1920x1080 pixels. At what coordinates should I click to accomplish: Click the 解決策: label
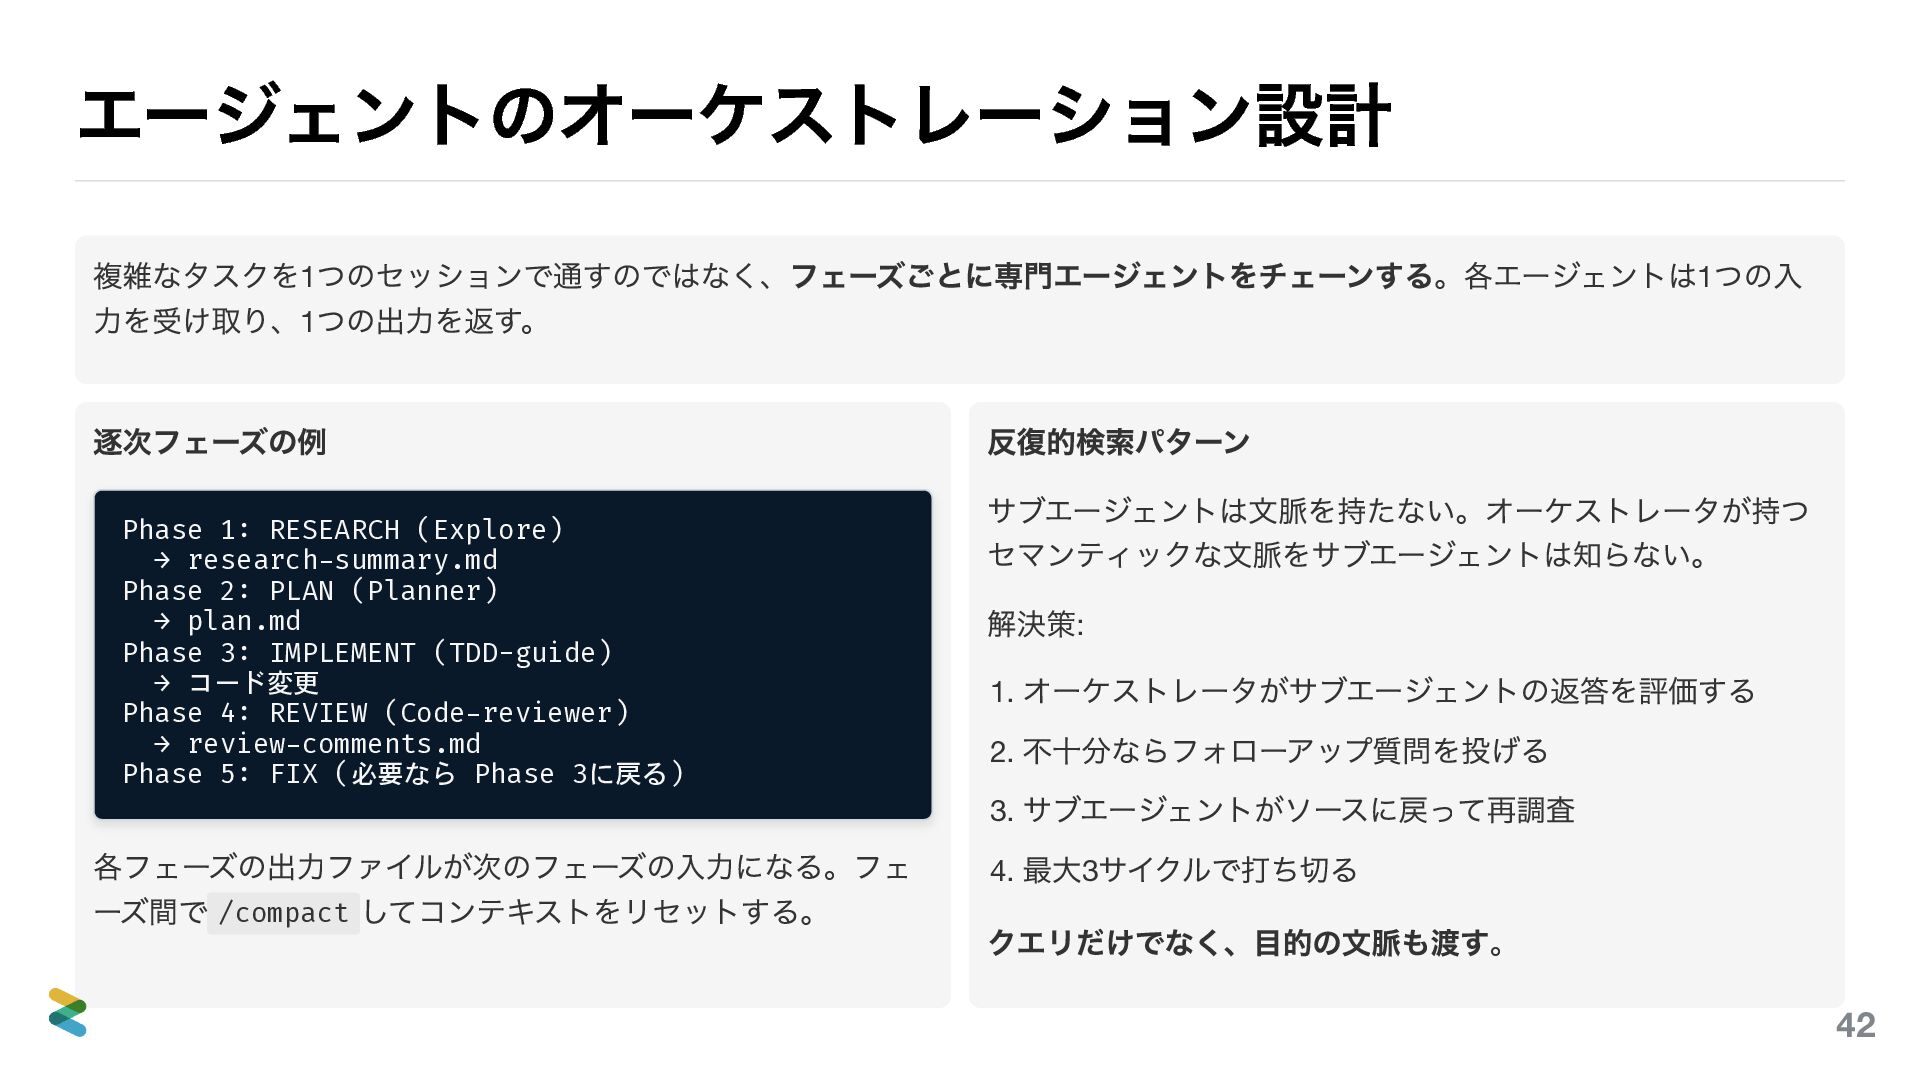click(1035, 624)
